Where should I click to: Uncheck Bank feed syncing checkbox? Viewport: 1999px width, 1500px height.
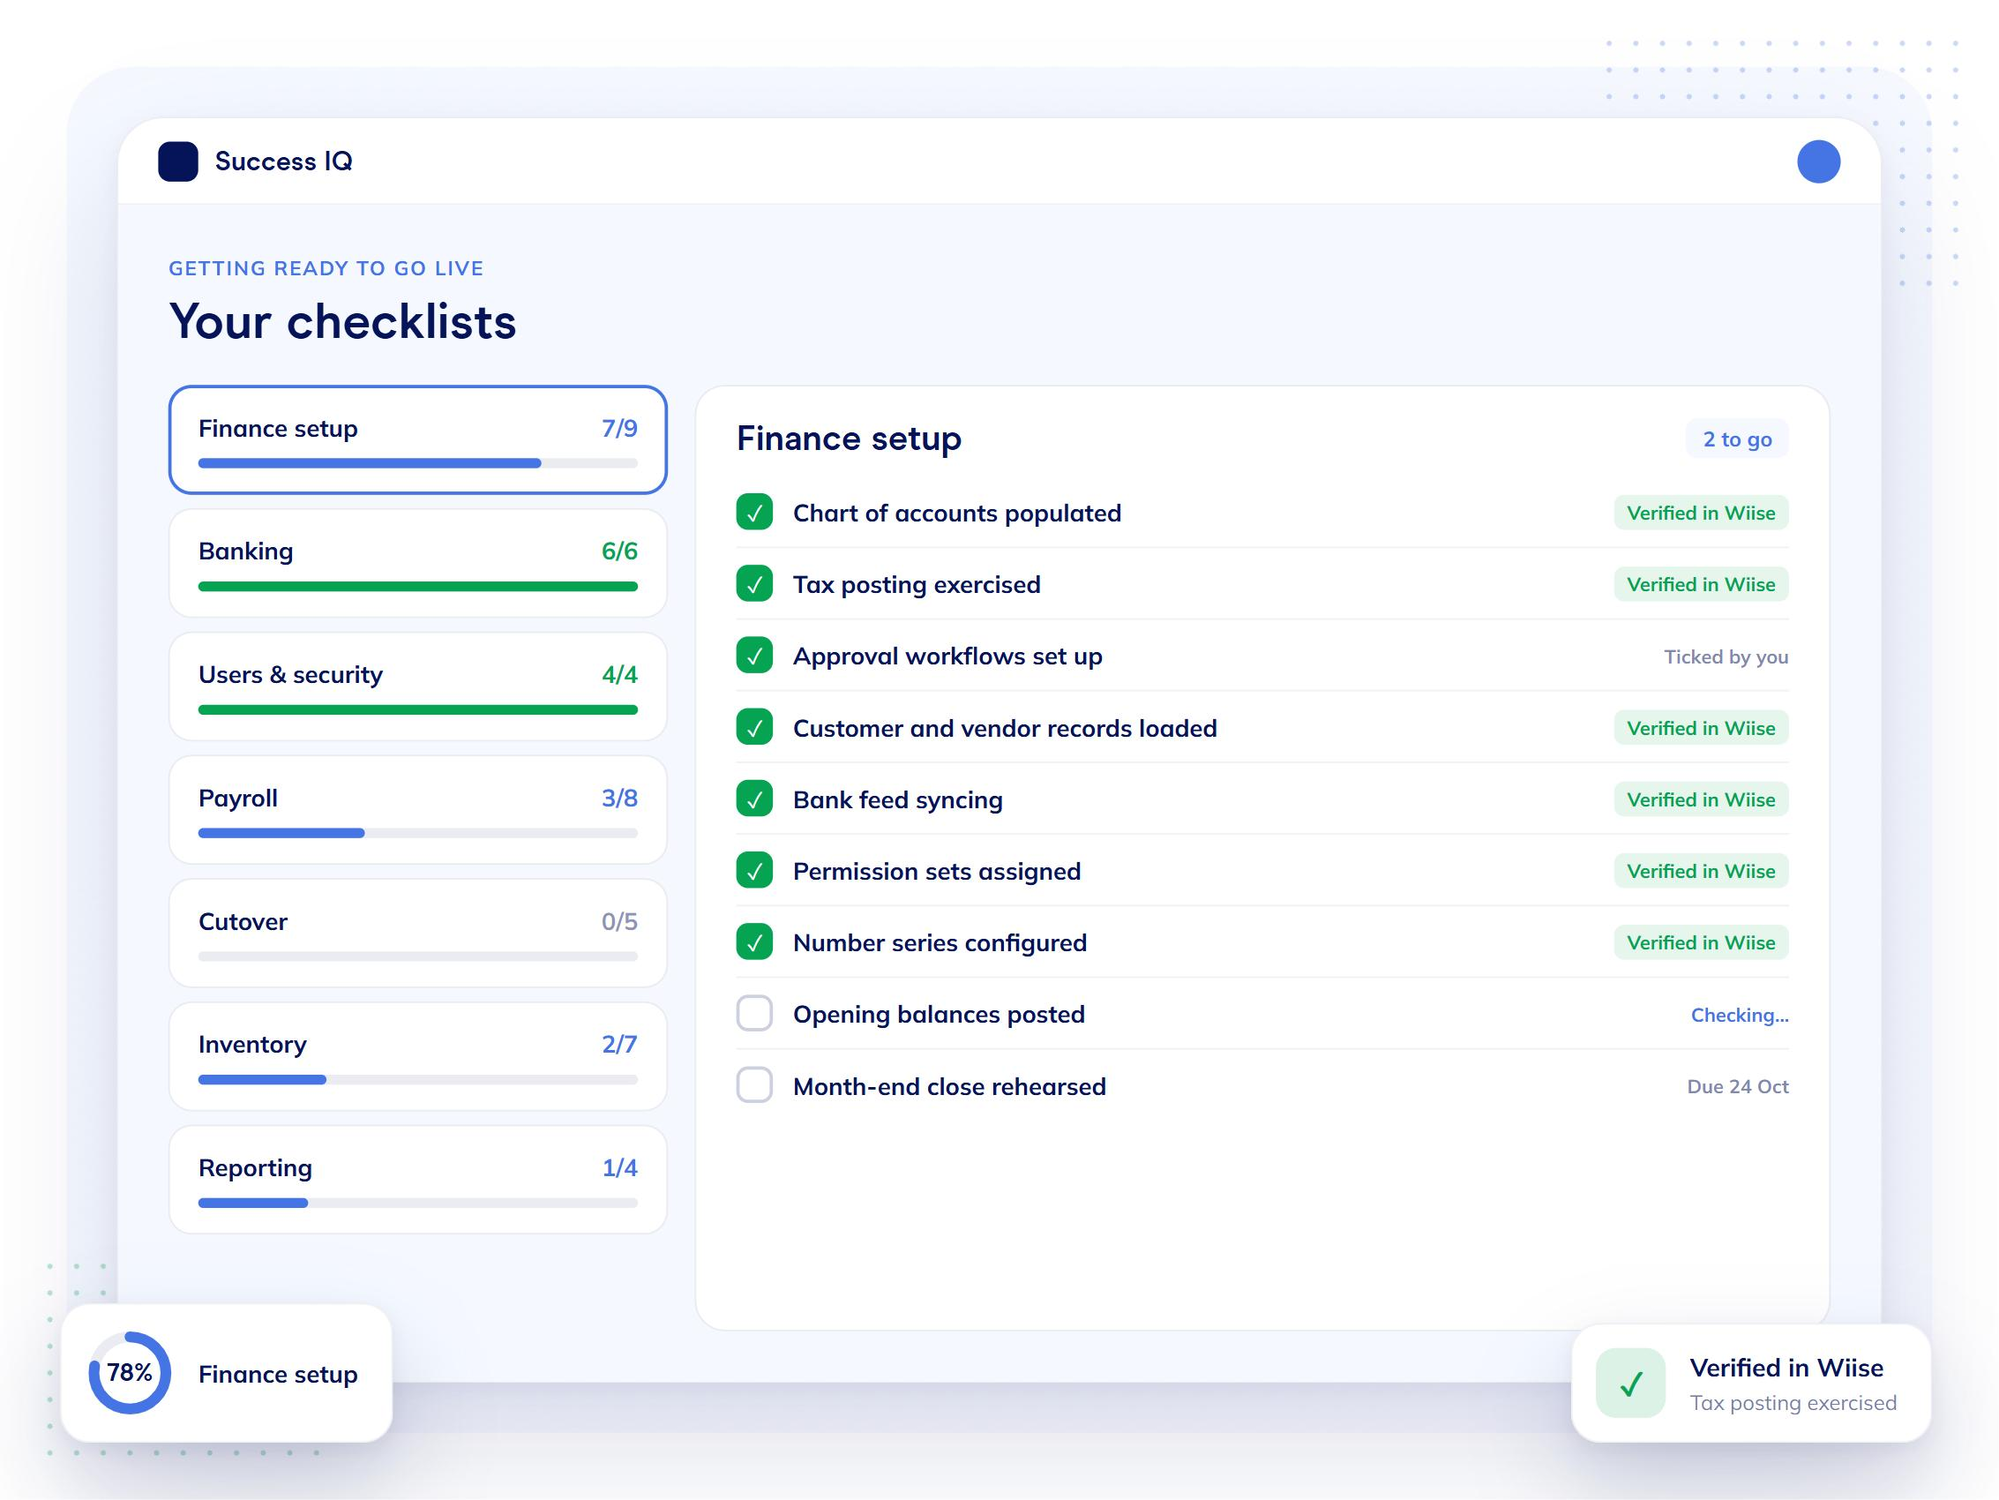(754, 799)
